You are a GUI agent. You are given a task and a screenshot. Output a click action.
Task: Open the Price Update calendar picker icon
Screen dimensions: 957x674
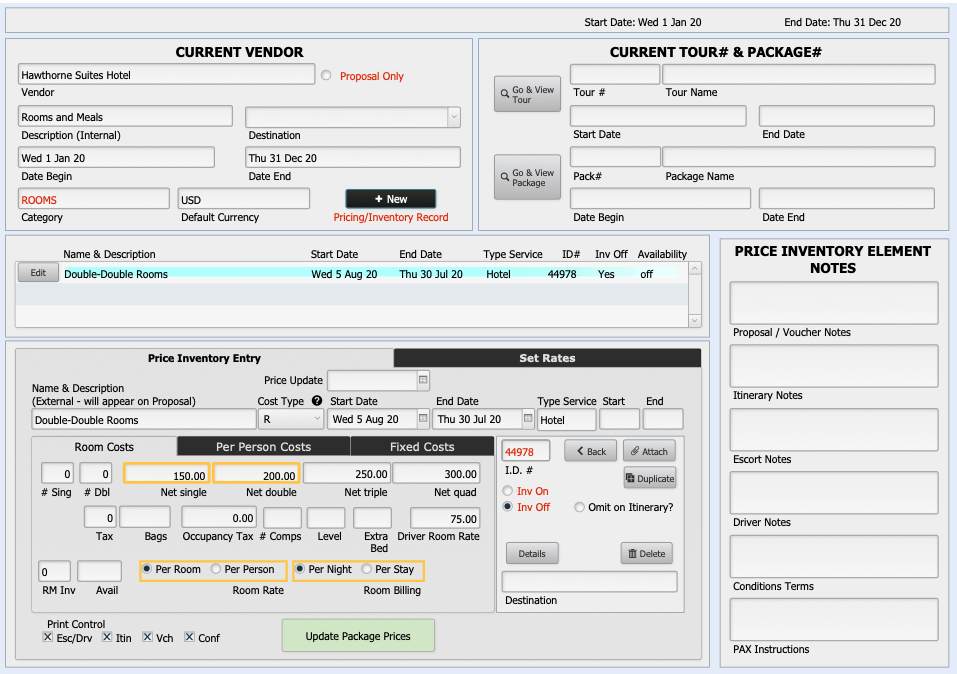coord(423,380)
